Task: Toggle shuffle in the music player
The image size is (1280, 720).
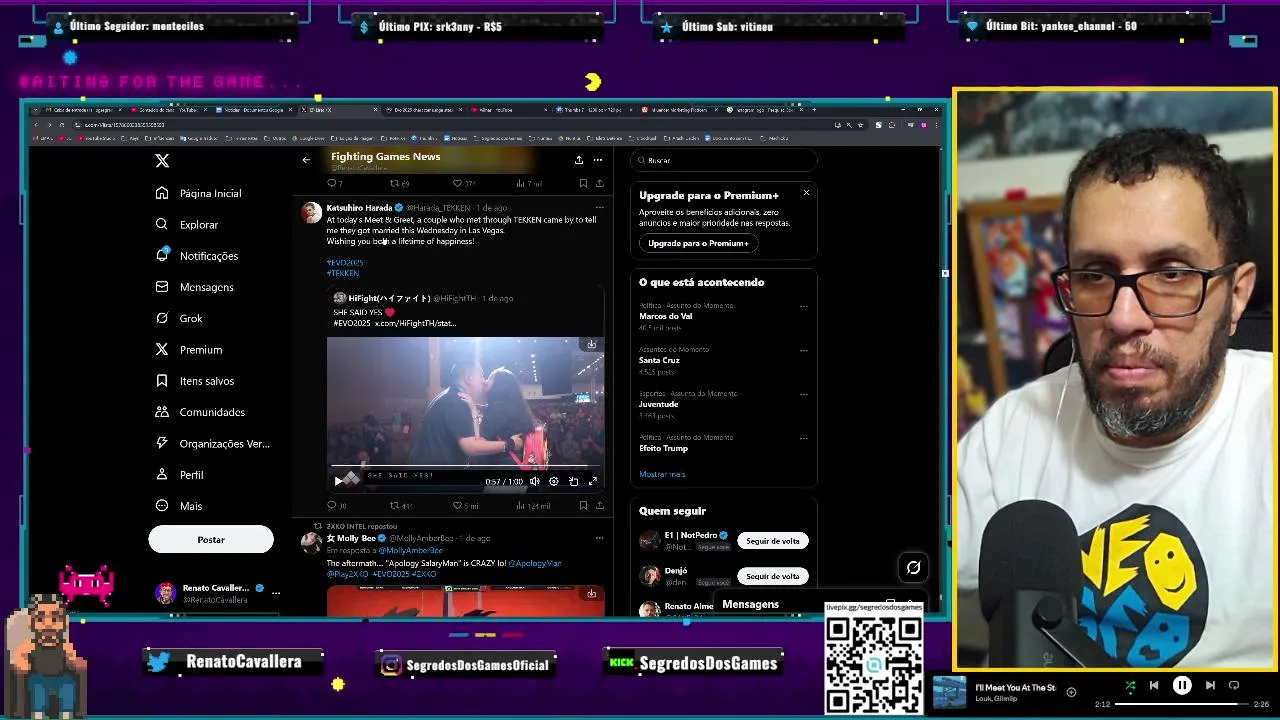Action: click(x=1130, y=686)
